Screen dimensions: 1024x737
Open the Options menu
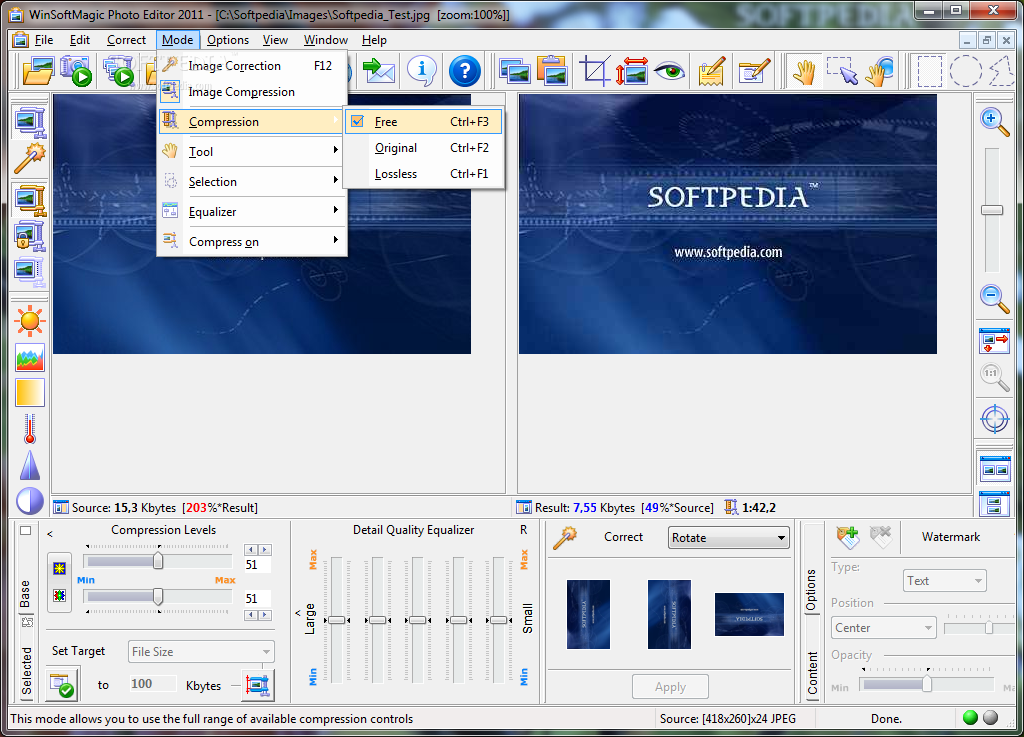tap(228, 40)
